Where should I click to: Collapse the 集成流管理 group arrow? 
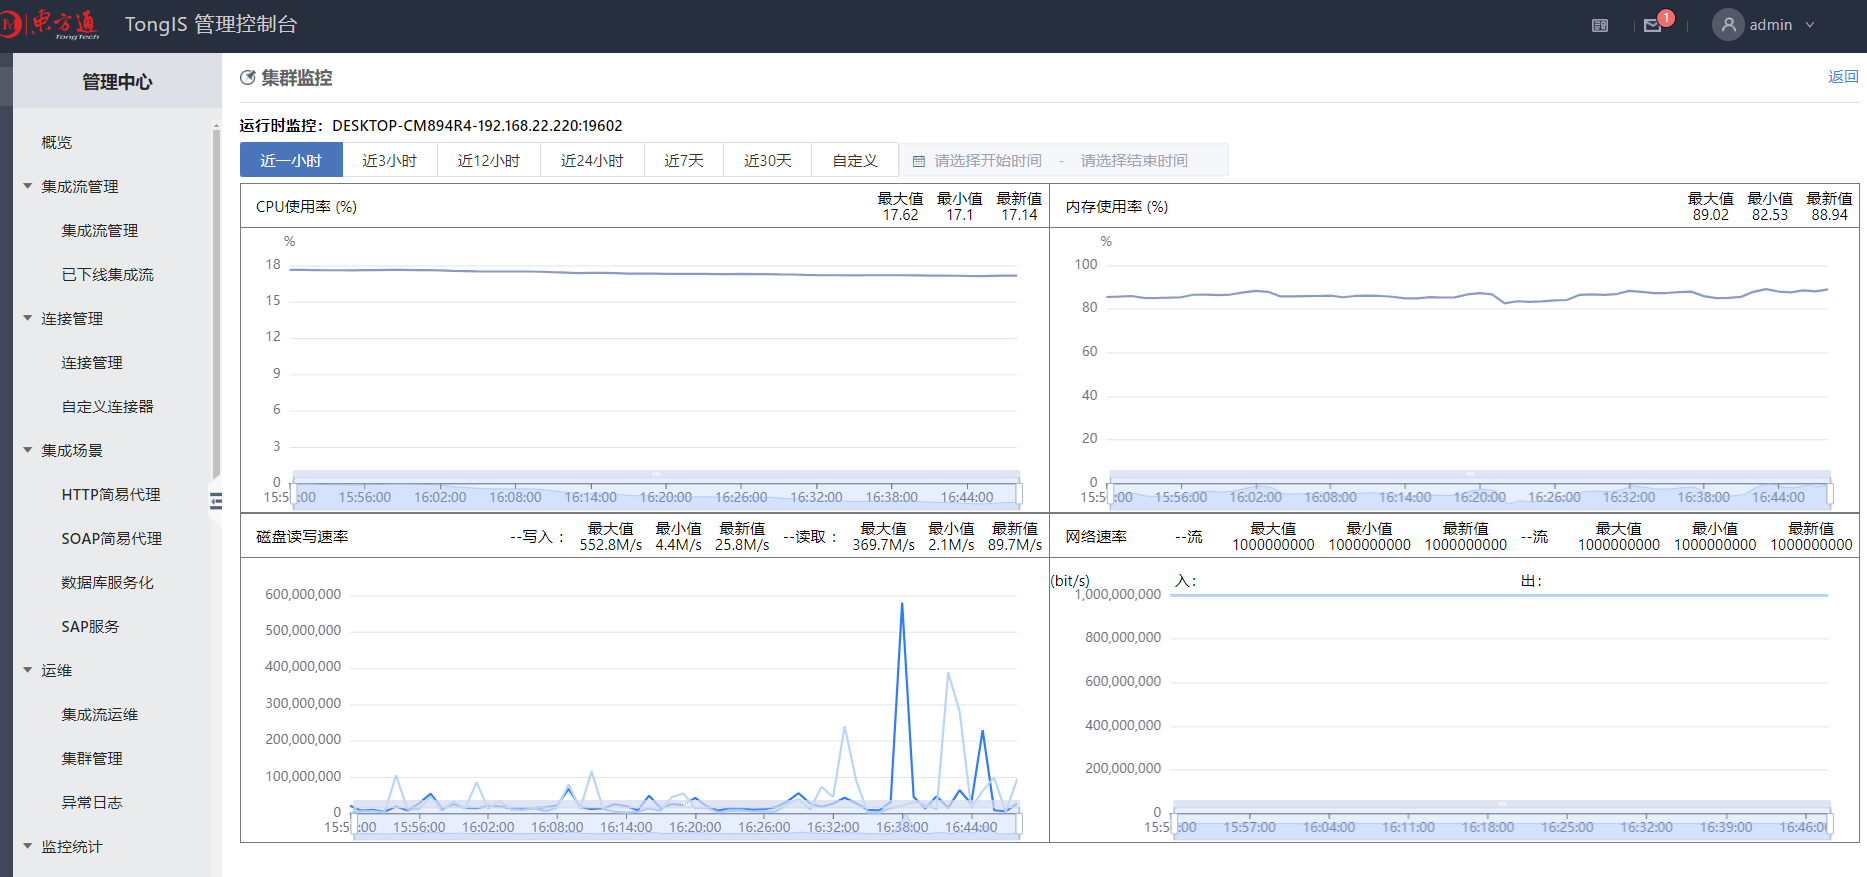pyautogui.click(x=28, y=186)
